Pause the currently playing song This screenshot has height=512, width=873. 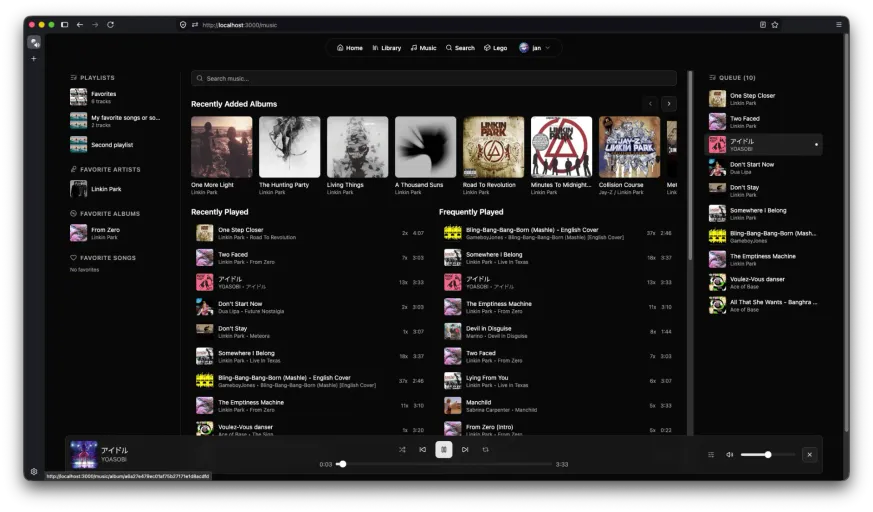[444, 450]
